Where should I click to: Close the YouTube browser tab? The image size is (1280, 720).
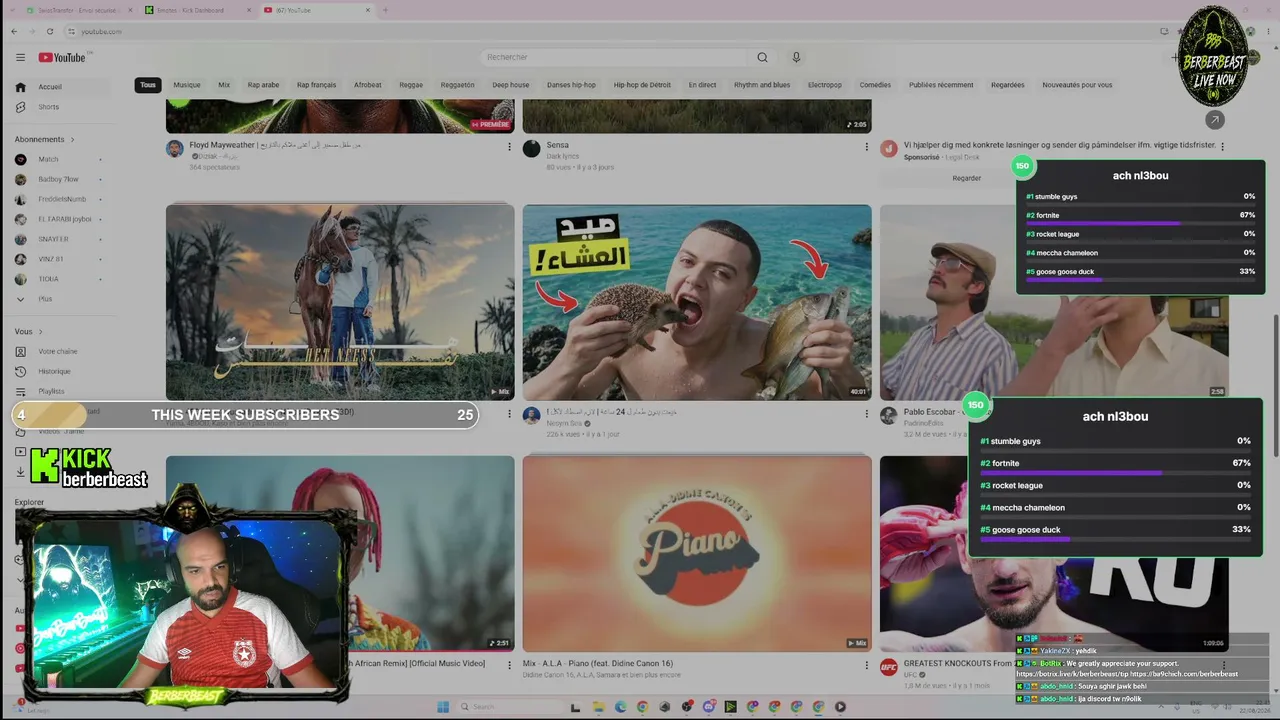[x=369, y=10]
